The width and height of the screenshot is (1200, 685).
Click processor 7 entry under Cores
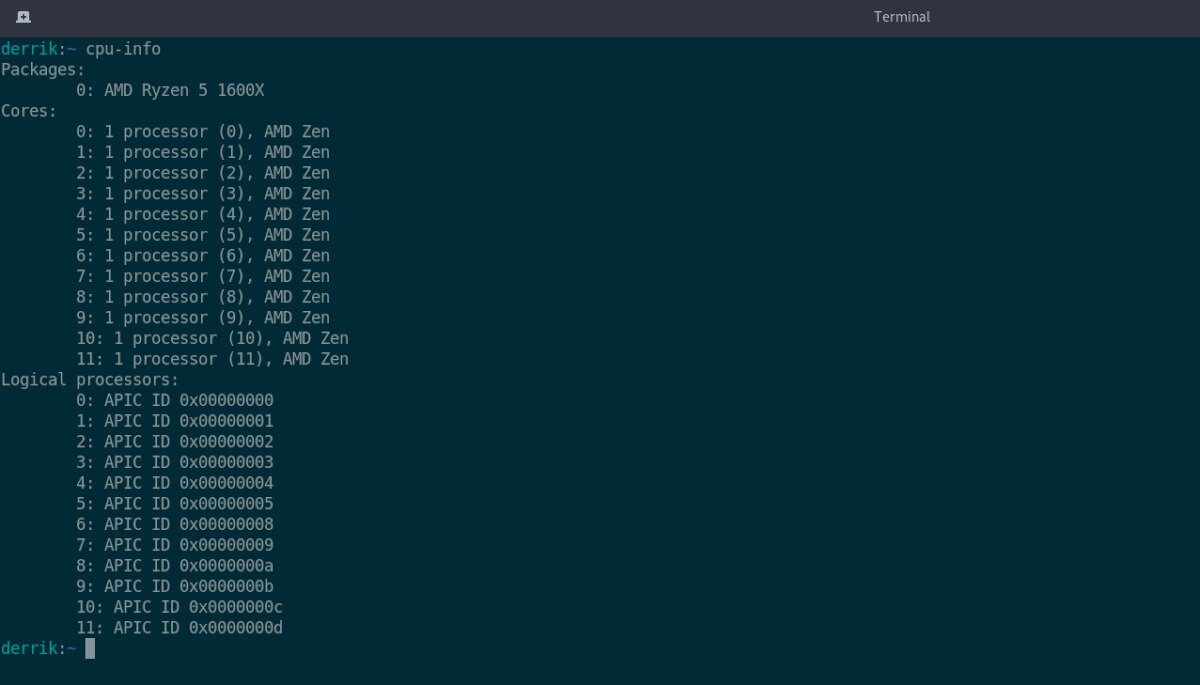203,275
